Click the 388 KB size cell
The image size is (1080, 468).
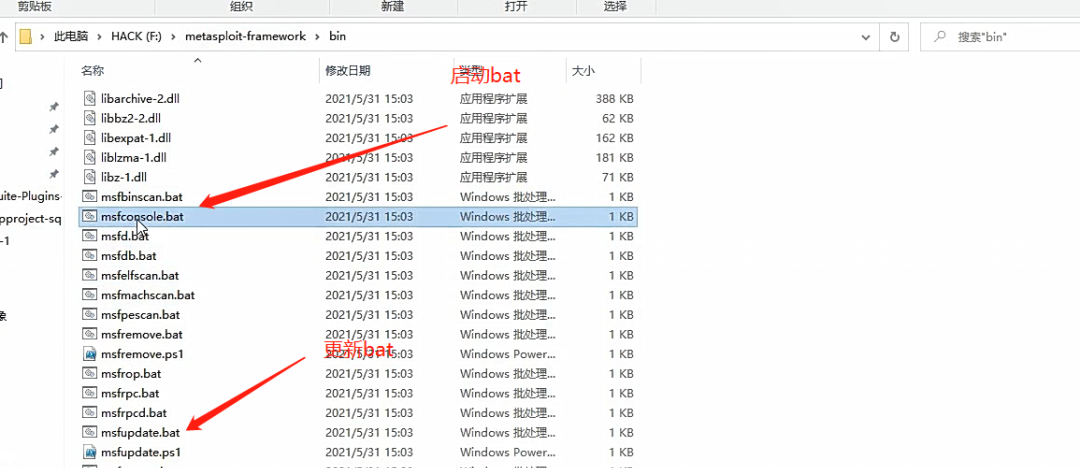tap(614, 99)
